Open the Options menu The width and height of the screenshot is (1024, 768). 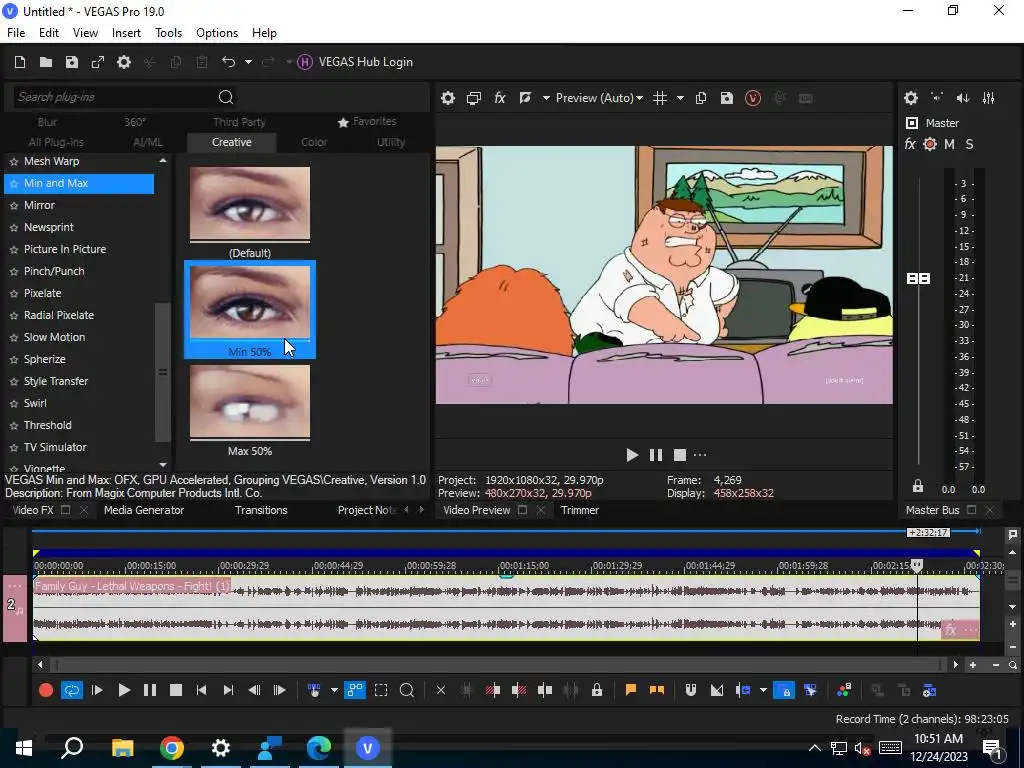click(217, 33)
